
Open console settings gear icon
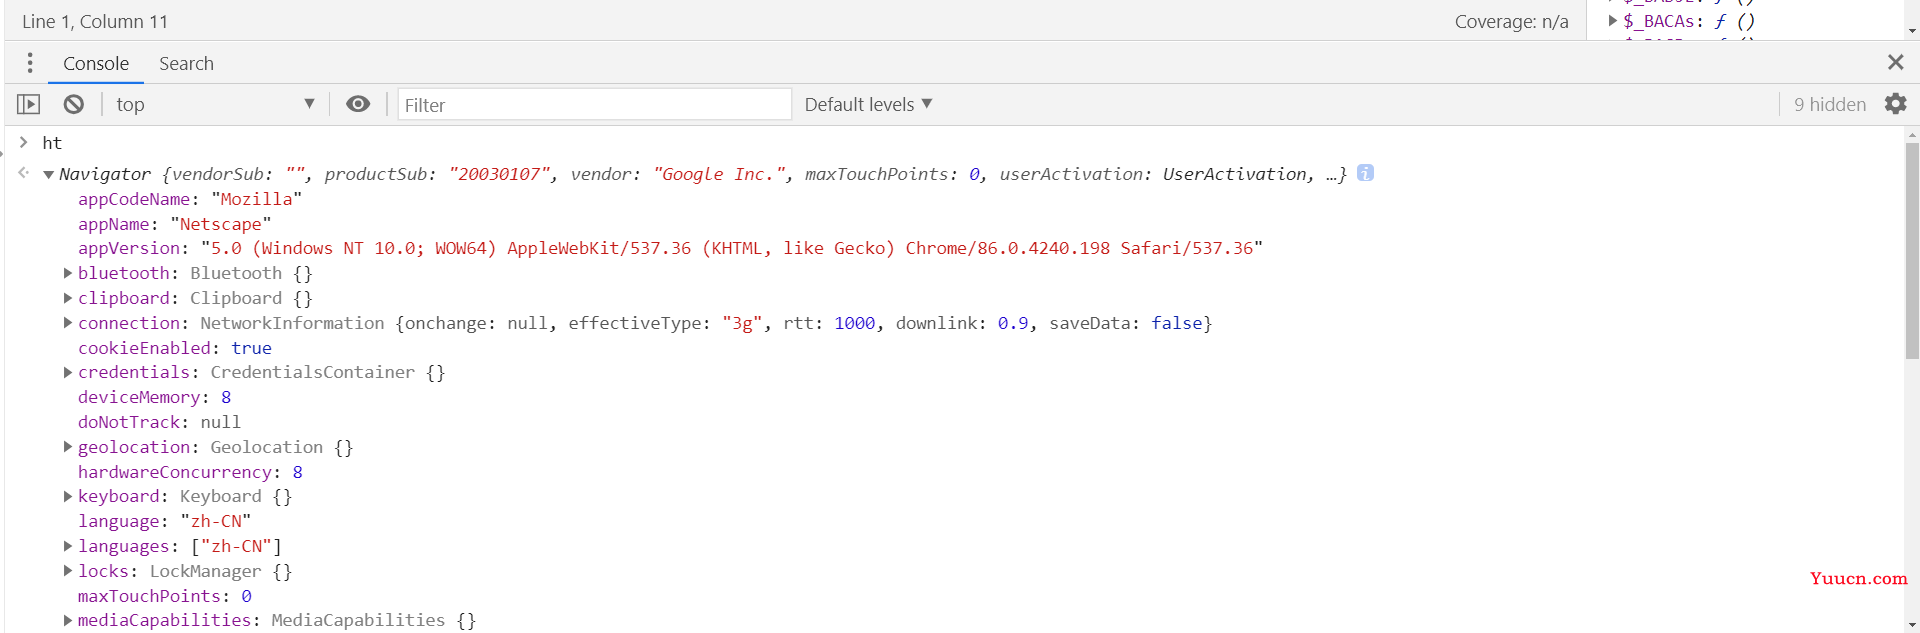pyautogui.click(x=1895, y=104)
